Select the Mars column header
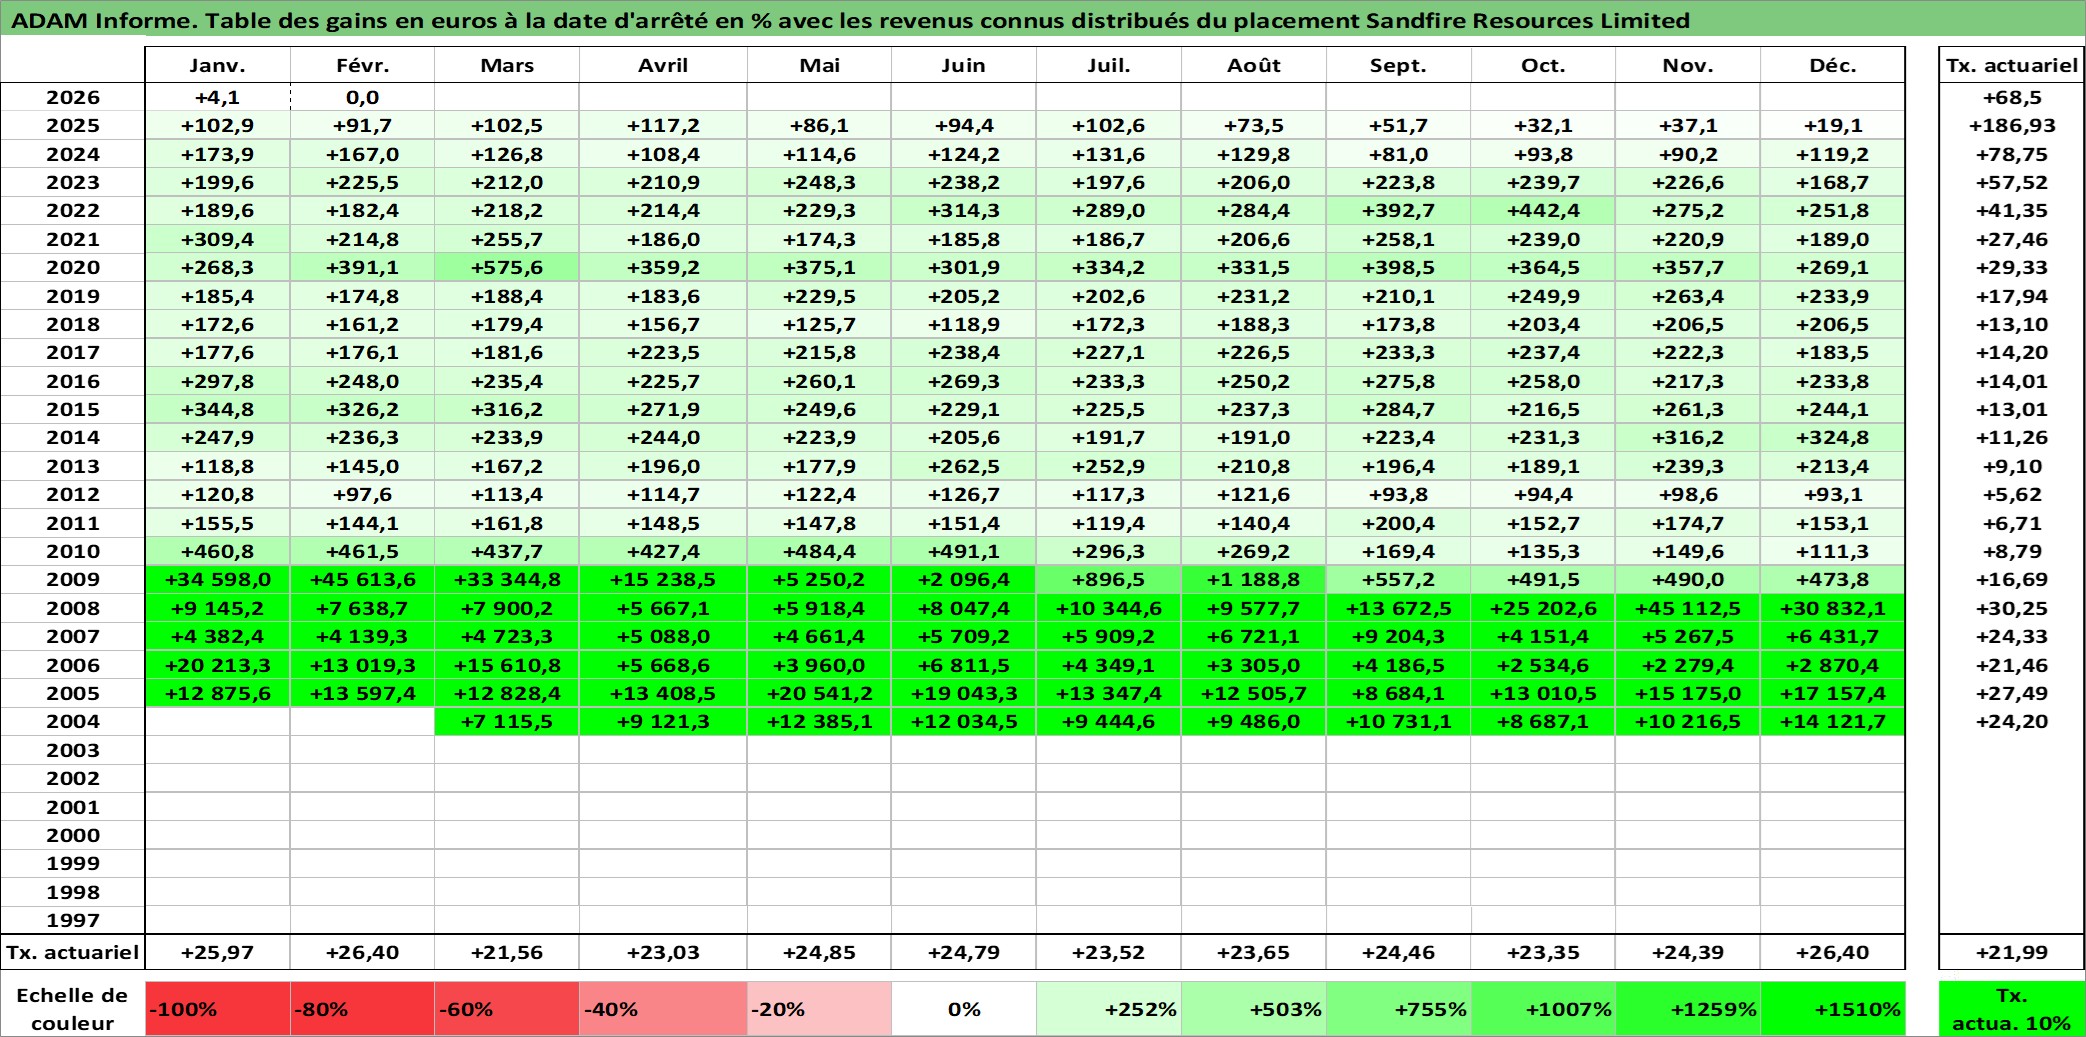2086x1037 pixels. pyautogui.click(x=507, y=65)
